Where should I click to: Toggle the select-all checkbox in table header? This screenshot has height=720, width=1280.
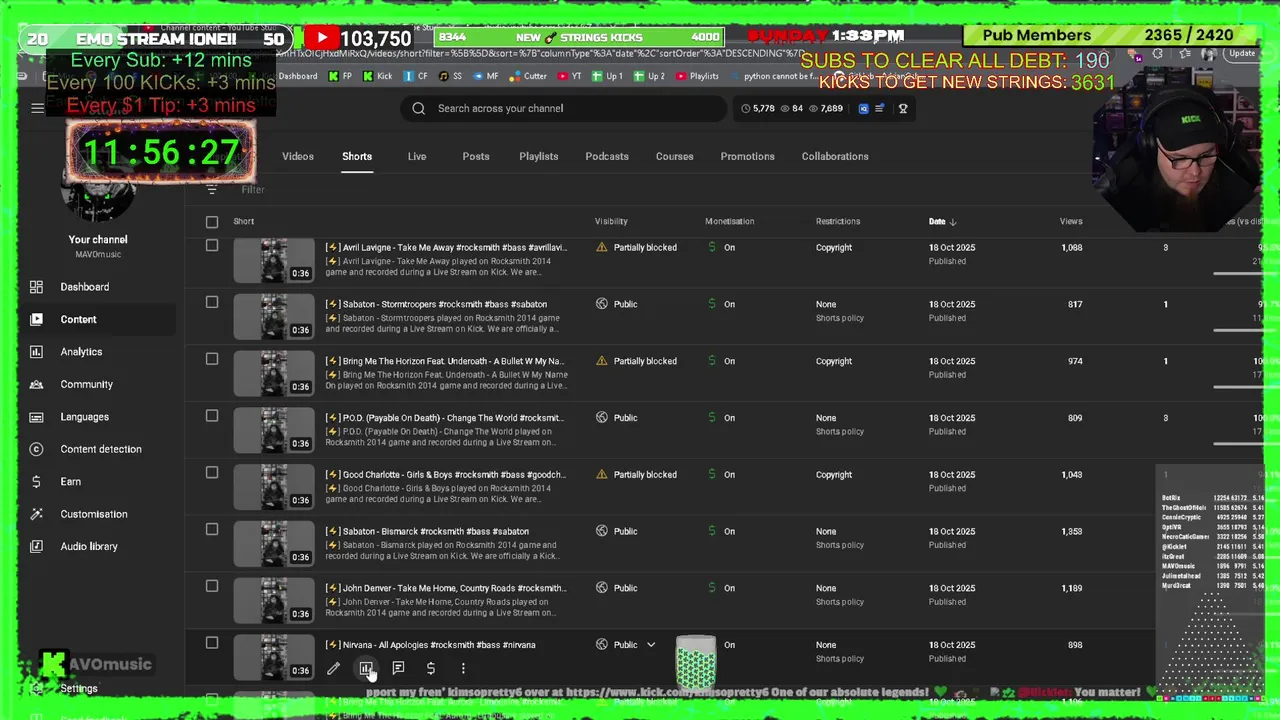point(211,222)
